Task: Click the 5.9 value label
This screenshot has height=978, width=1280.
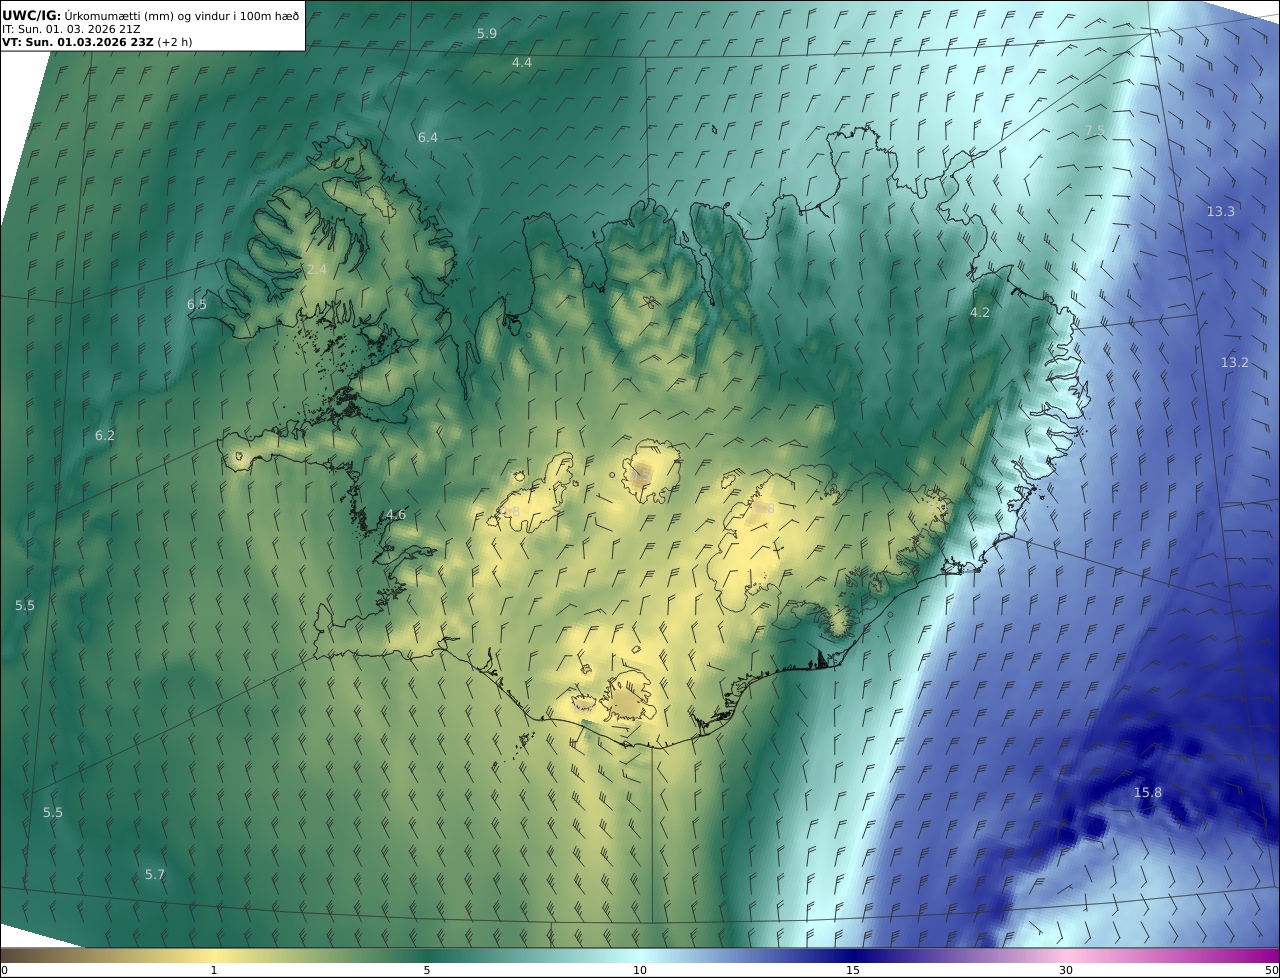Action: (x=487, y=33)
